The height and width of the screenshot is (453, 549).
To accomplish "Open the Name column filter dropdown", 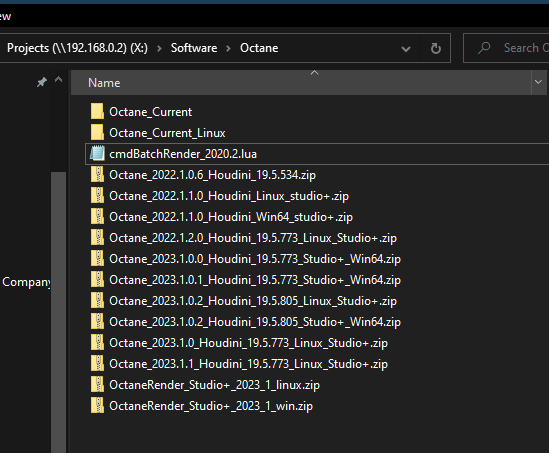I will point(538,82).
